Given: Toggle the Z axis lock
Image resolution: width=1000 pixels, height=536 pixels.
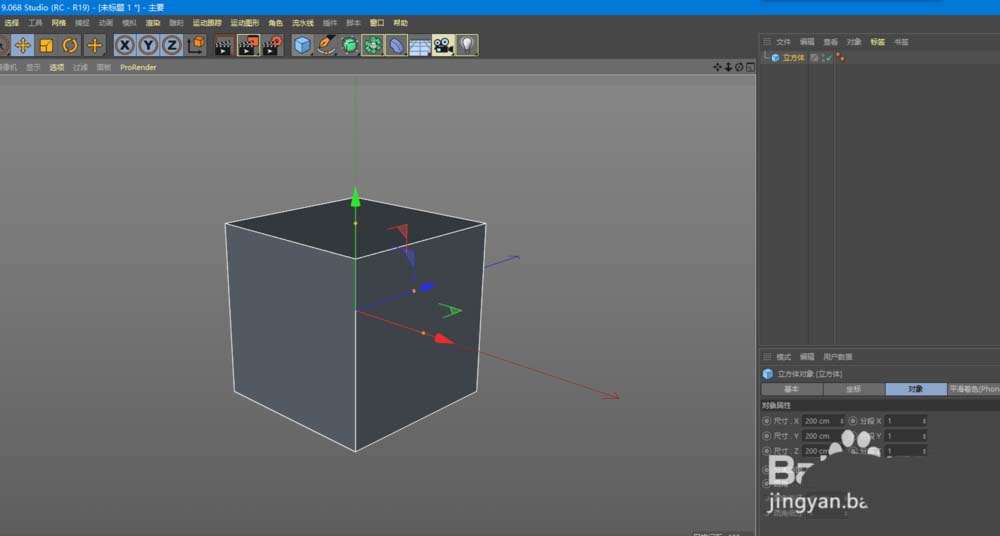Looking at the screenshot, I should coord(172,45).
